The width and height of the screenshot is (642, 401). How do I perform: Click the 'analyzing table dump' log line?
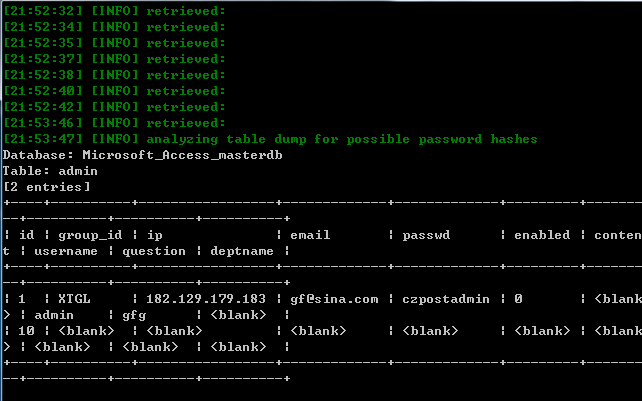(x=270, y=139)
